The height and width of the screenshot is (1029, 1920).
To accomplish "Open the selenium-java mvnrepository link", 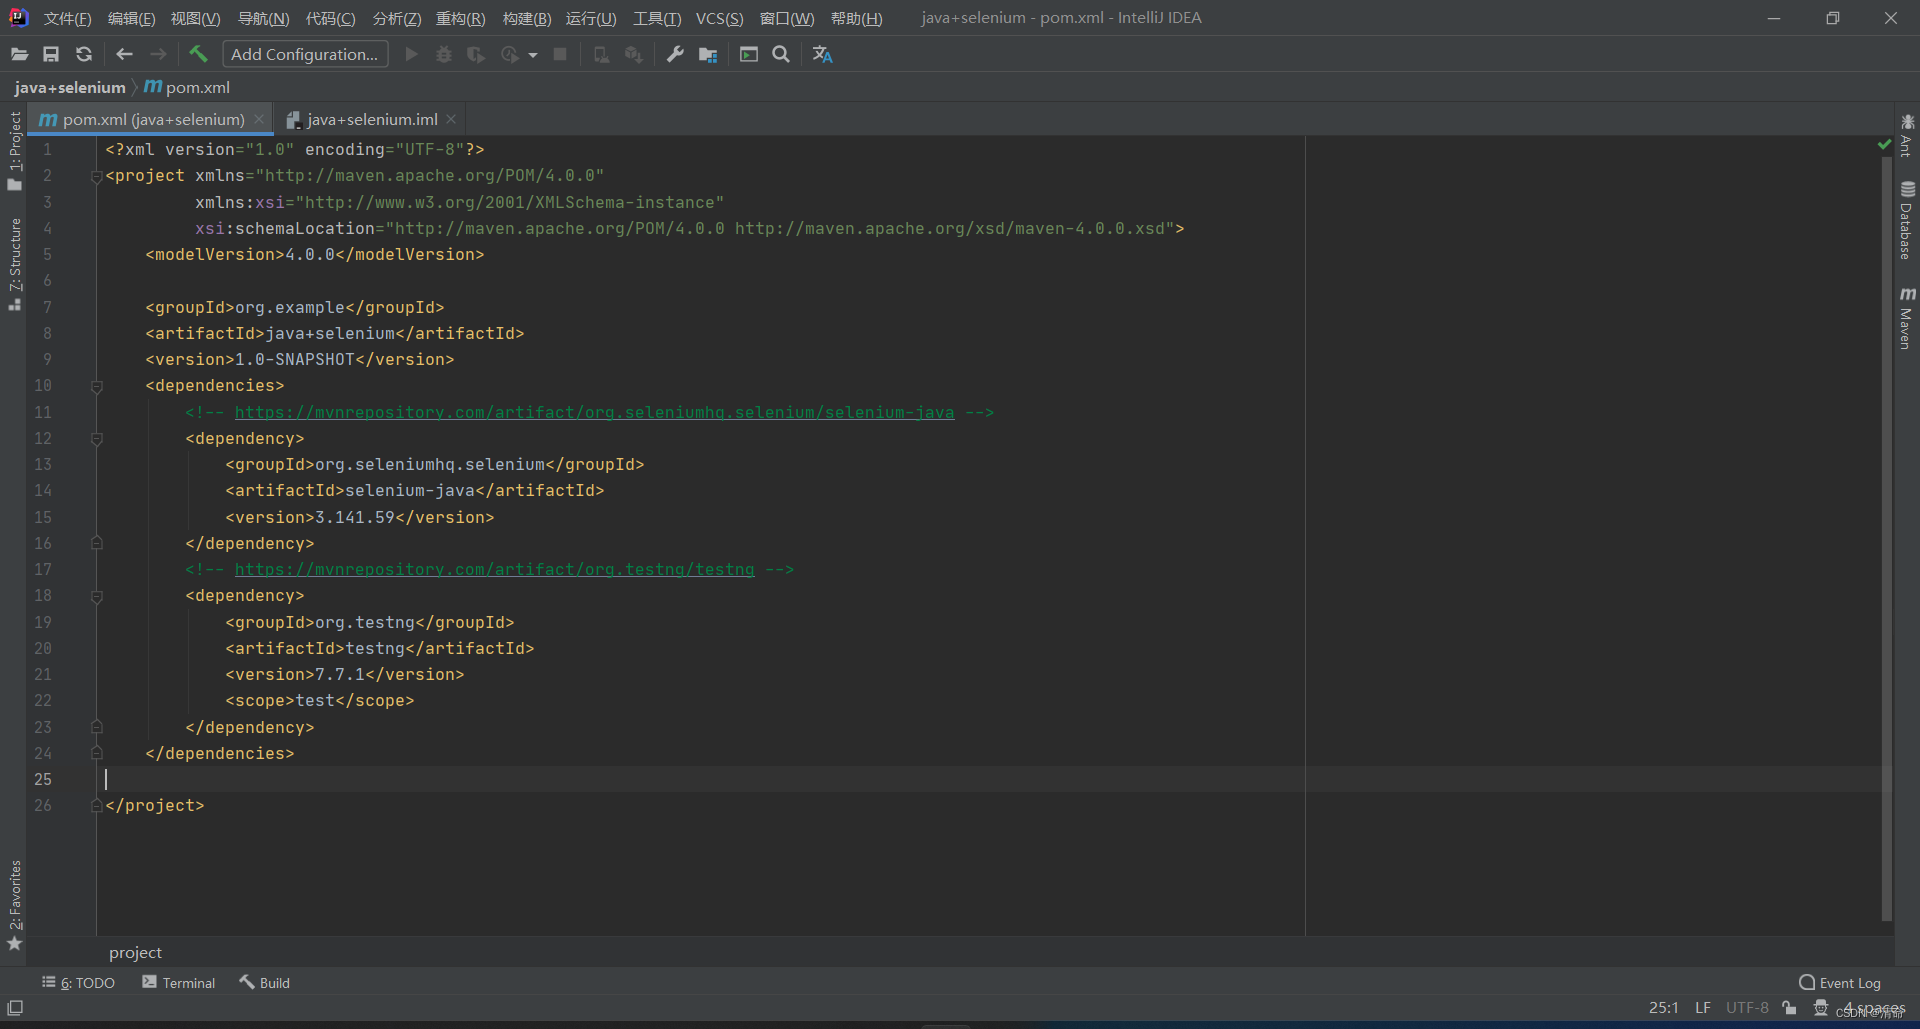I will click(594, 412).
